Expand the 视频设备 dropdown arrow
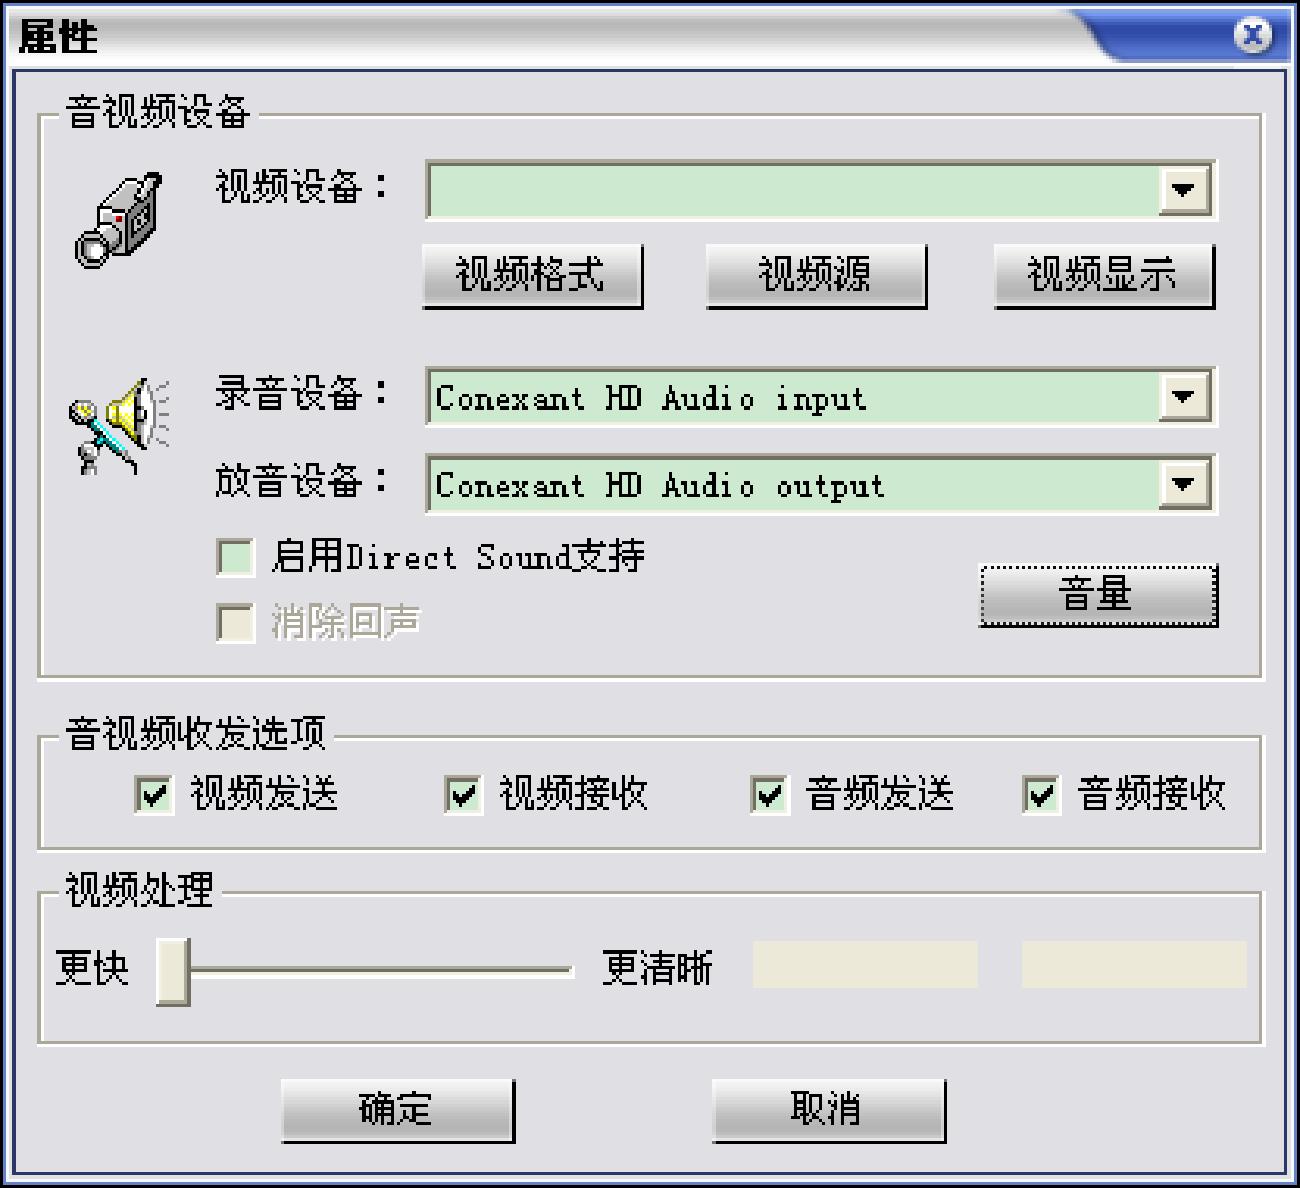1300x1188 pixels. 1184,189
